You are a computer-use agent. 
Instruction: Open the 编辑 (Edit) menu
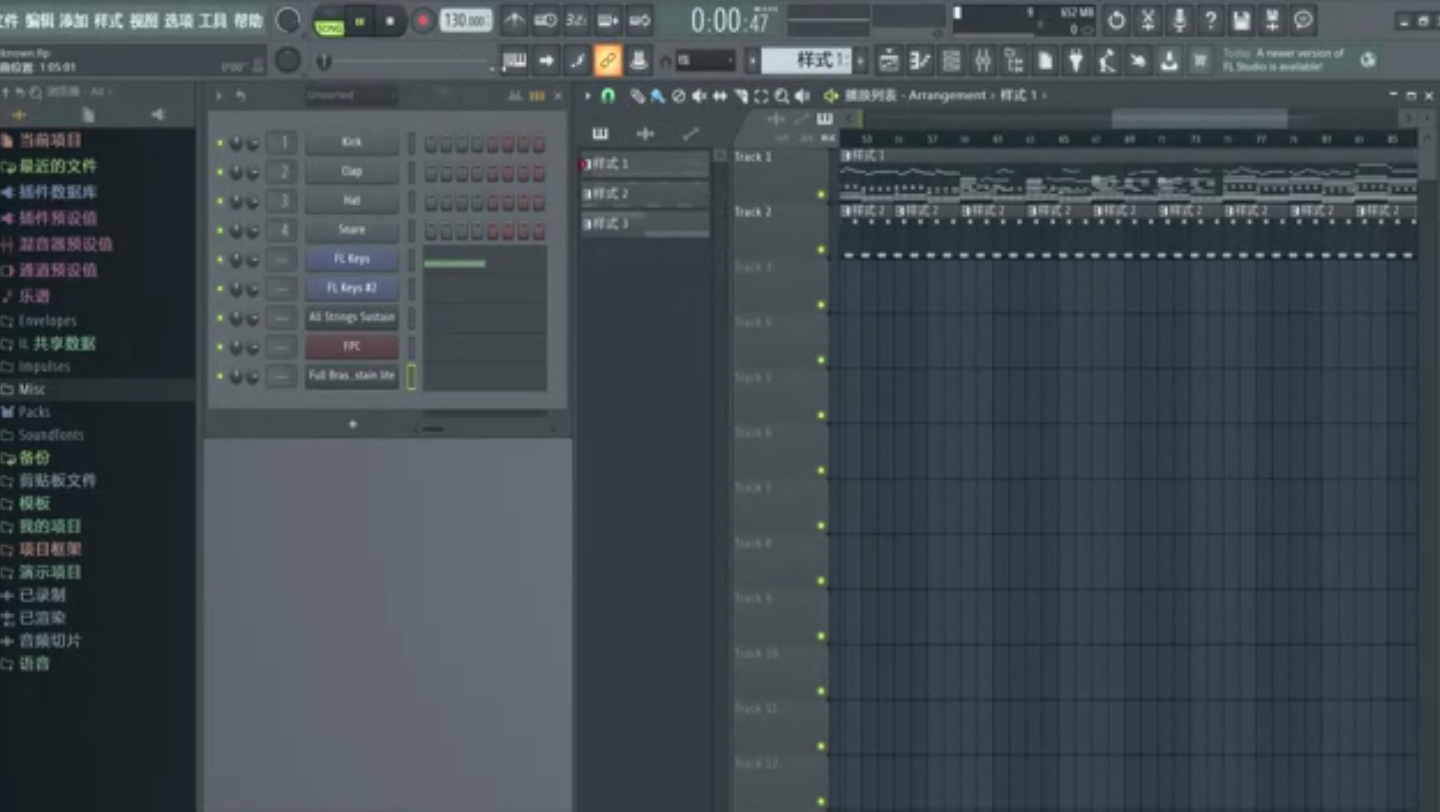click(39, 20)
